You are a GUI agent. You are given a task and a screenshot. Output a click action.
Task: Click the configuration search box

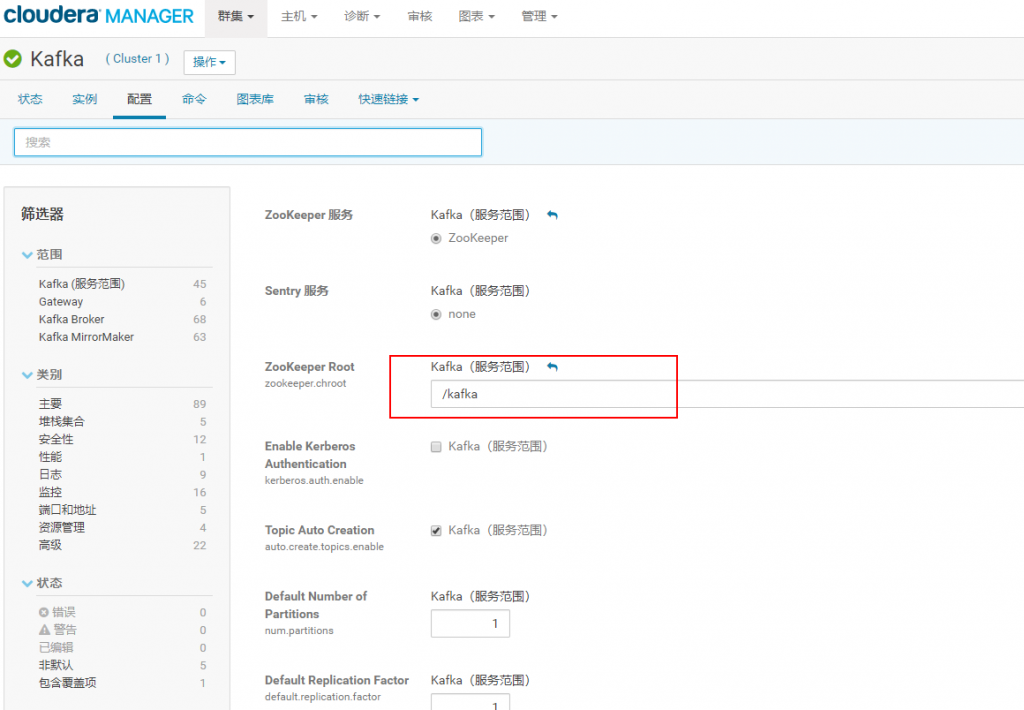pos(248,142)
